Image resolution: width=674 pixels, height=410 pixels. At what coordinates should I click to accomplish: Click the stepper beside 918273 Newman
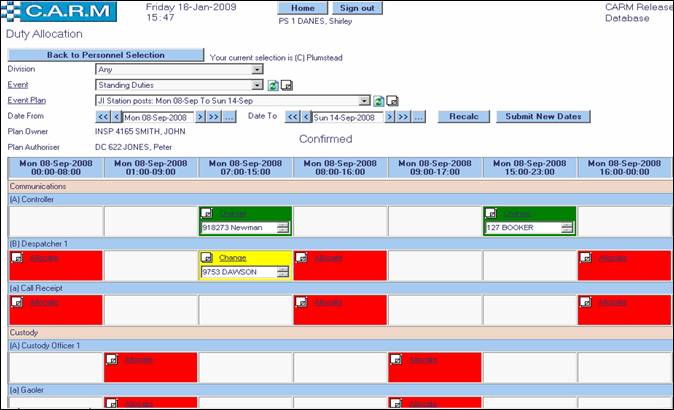click(x=283, y=228)
